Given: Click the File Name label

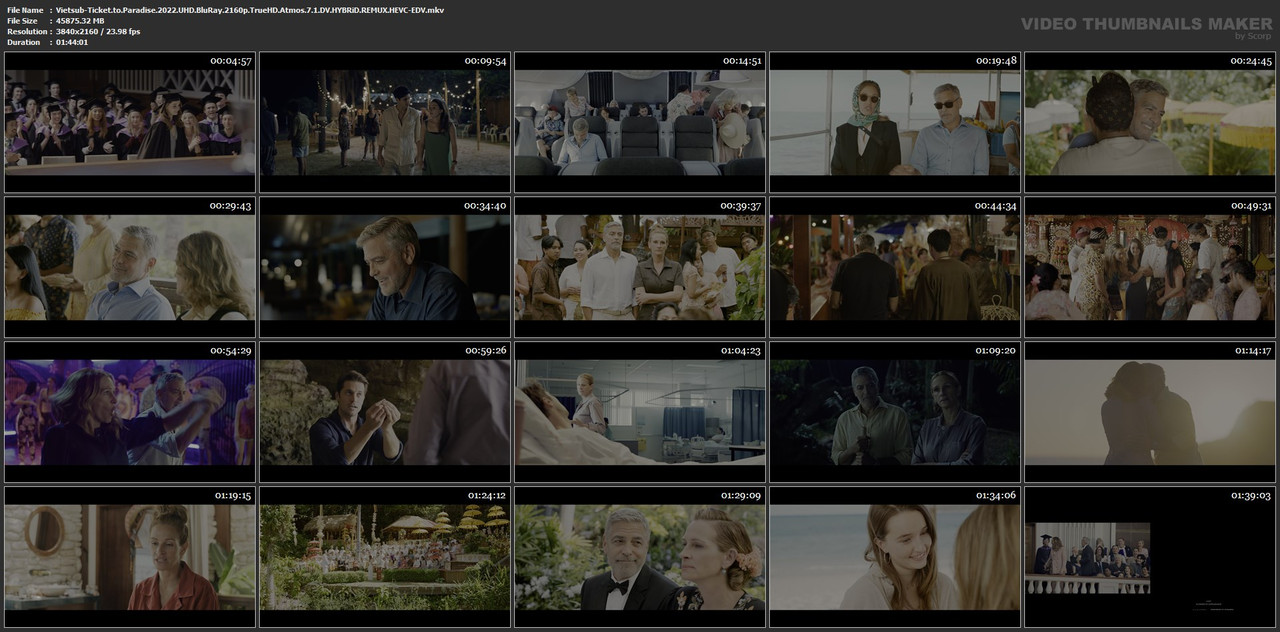Looking at the screenshot, I should point(25,10).
